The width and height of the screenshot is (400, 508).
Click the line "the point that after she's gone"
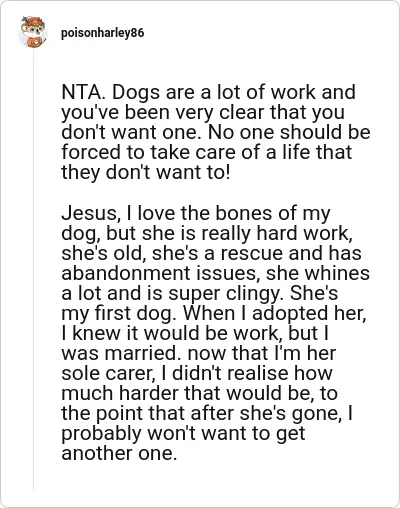tap(207, 413)
